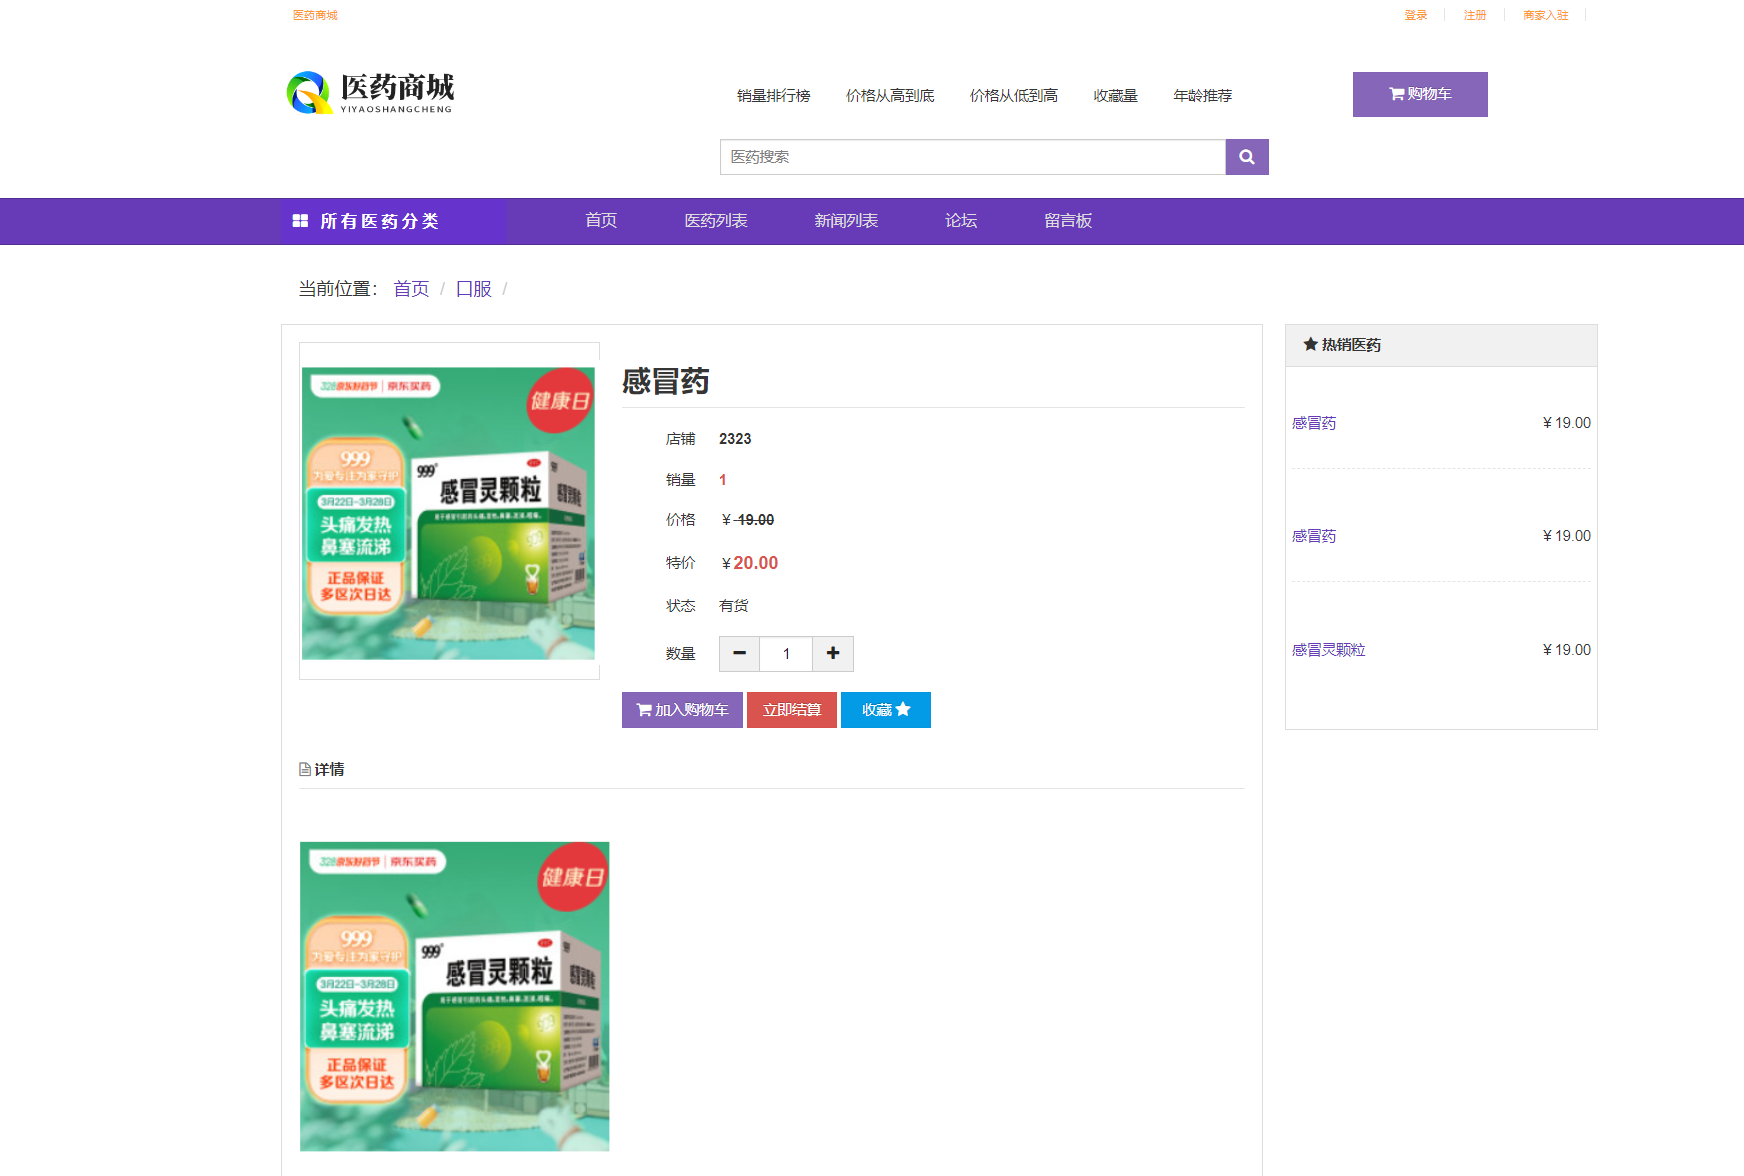
Task: Open the 留言板 page
Action: [x=1066, y=221]
